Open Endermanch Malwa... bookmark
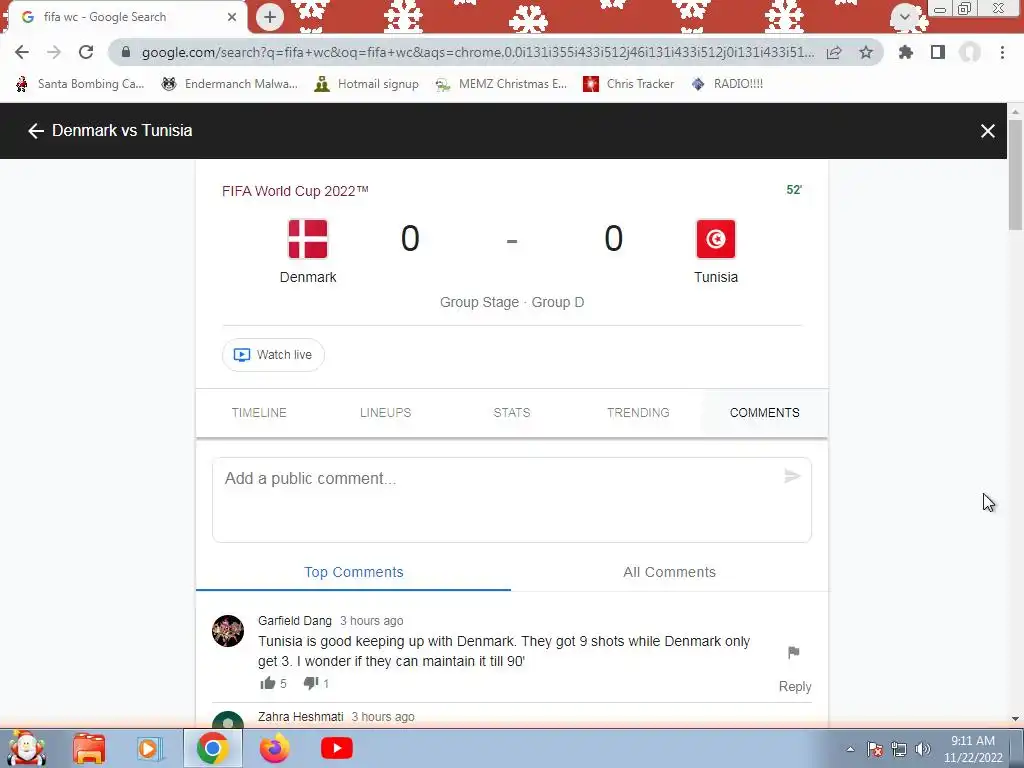 tap(229, 84)
